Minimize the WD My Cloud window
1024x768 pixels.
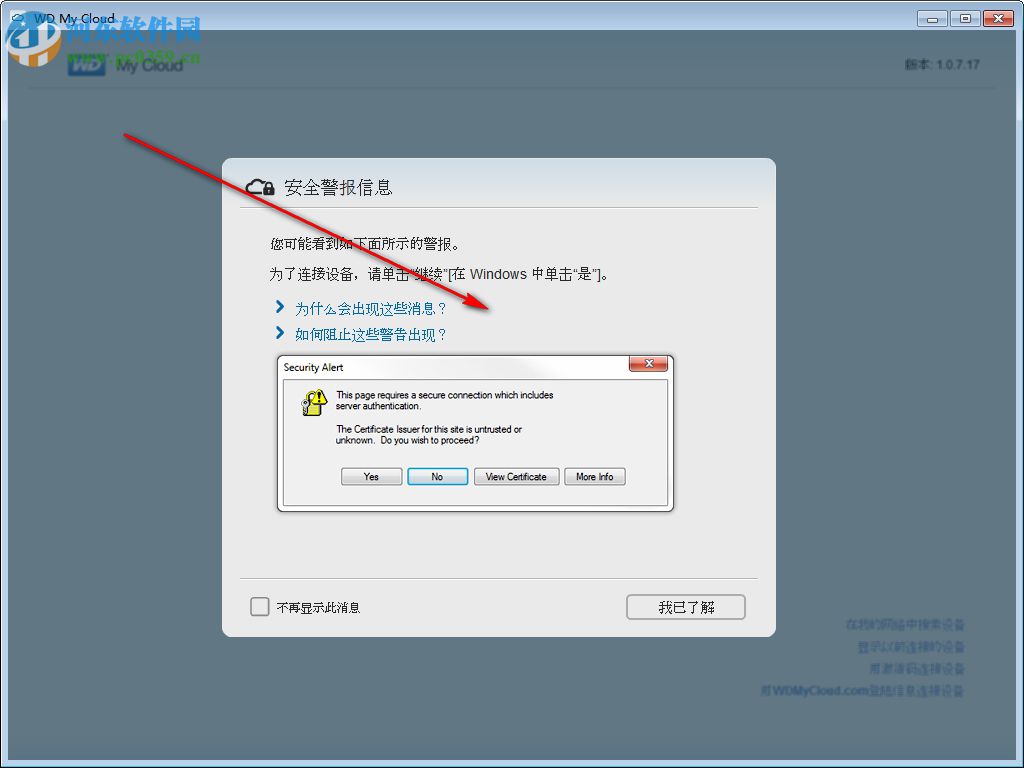932,19
